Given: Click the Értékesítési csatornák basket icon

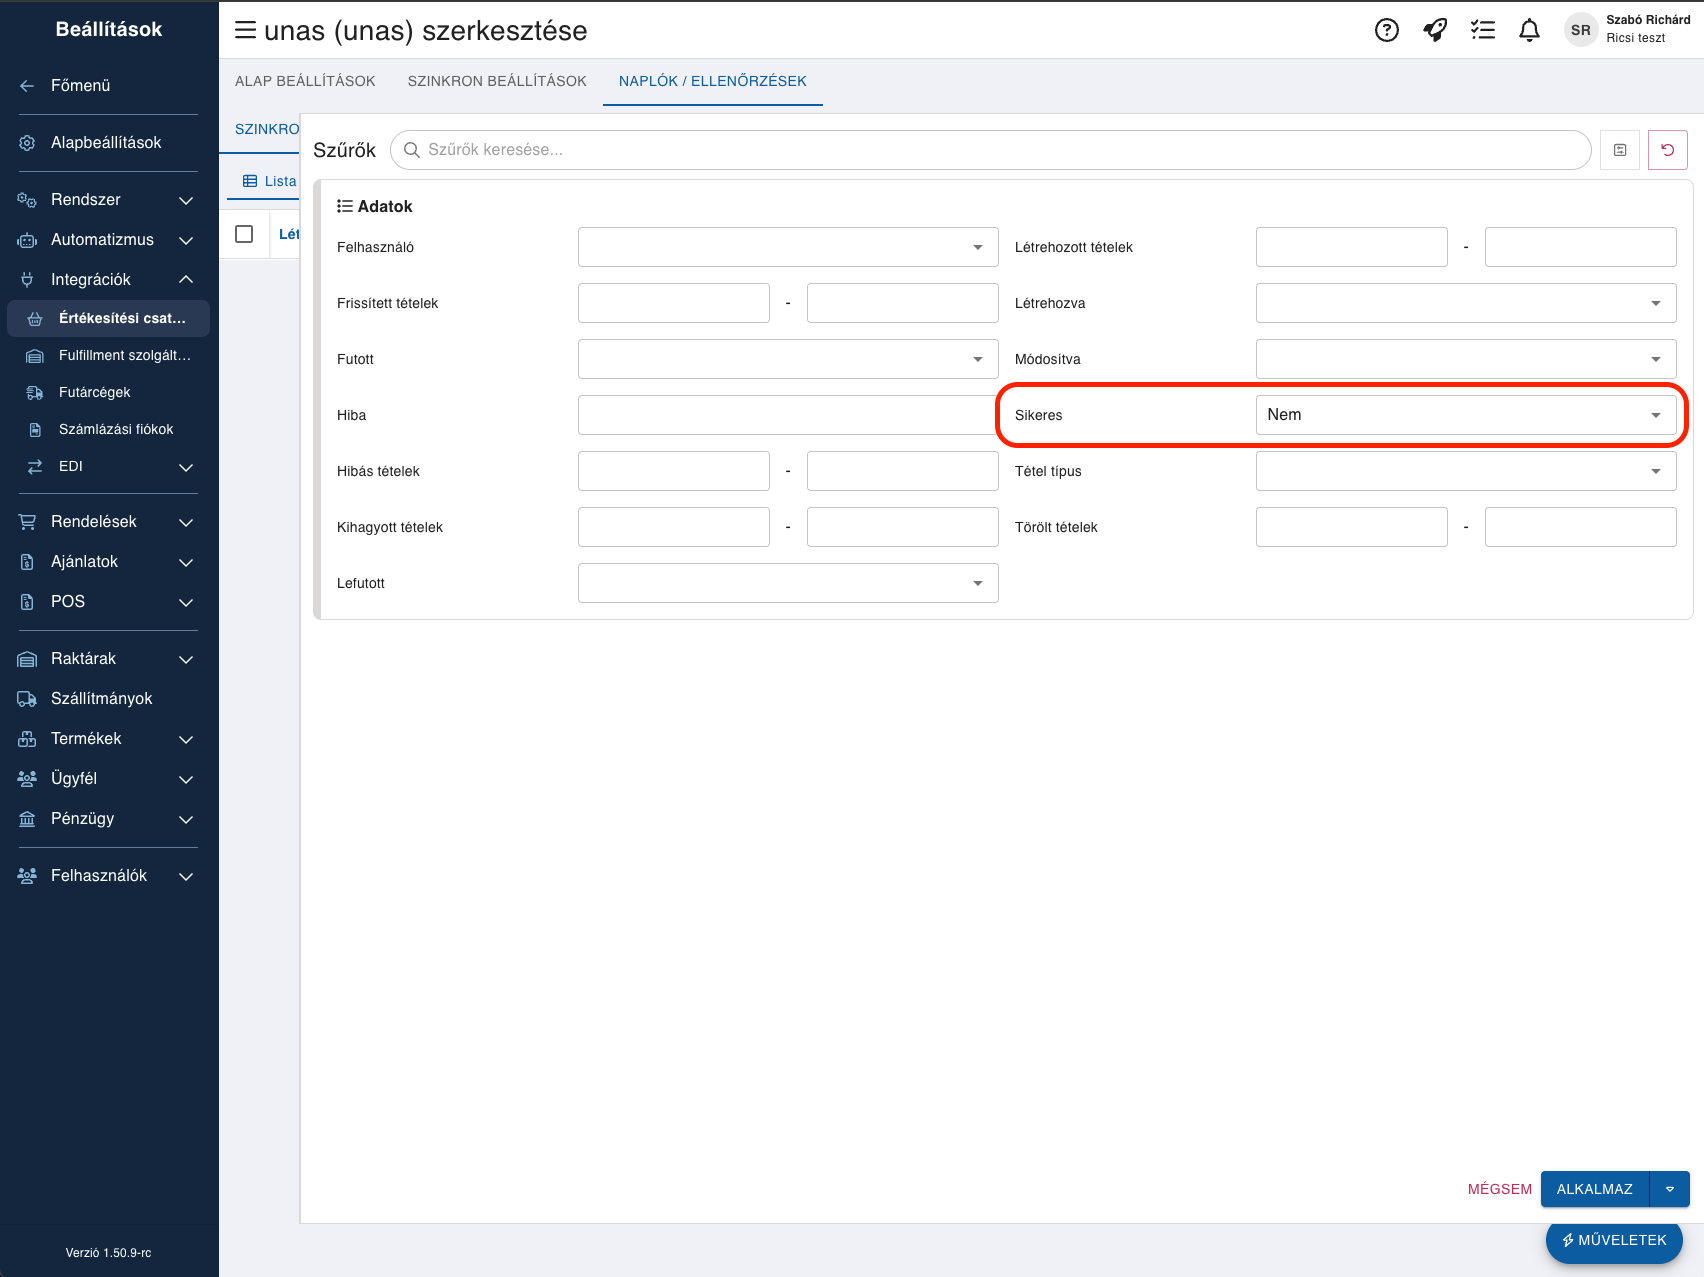Looking at the screenshot, I should 35,319.
